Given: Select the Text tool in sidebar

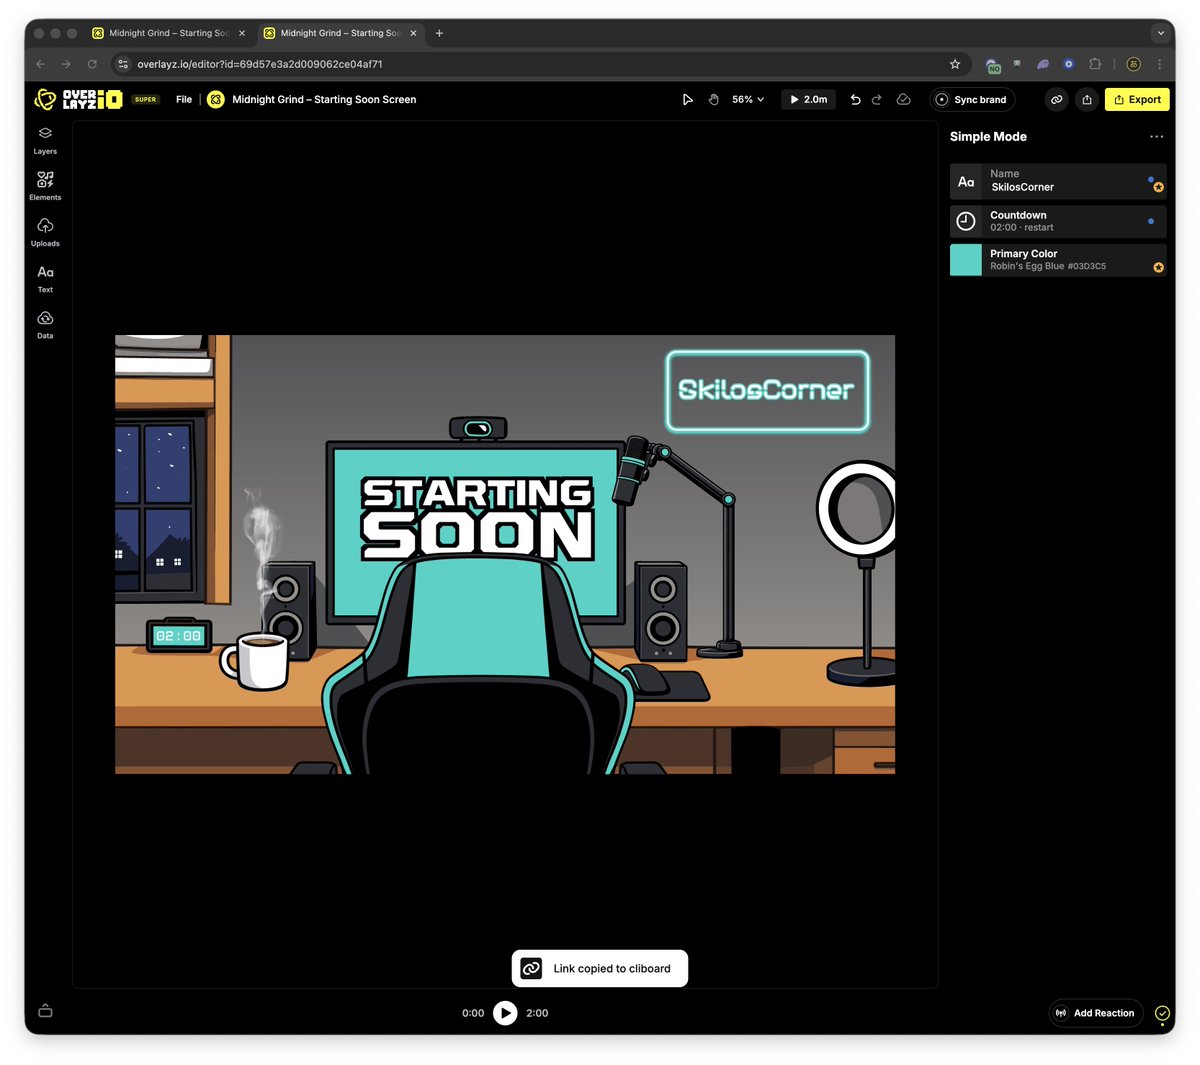Looking at the screenshot, I should click(x=45, y=278).
